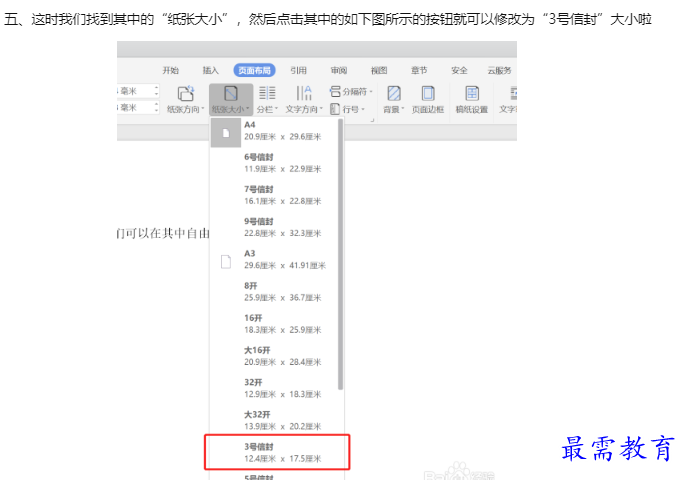The image size is (683, 480).
Task: Open the 行号 line numbers dropdown
Action: click(x=347, y=108)
